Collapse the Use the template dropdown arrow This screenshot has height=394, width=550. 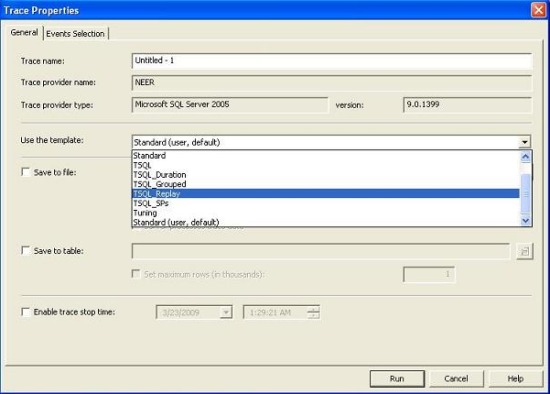click(x=525, y=142)
